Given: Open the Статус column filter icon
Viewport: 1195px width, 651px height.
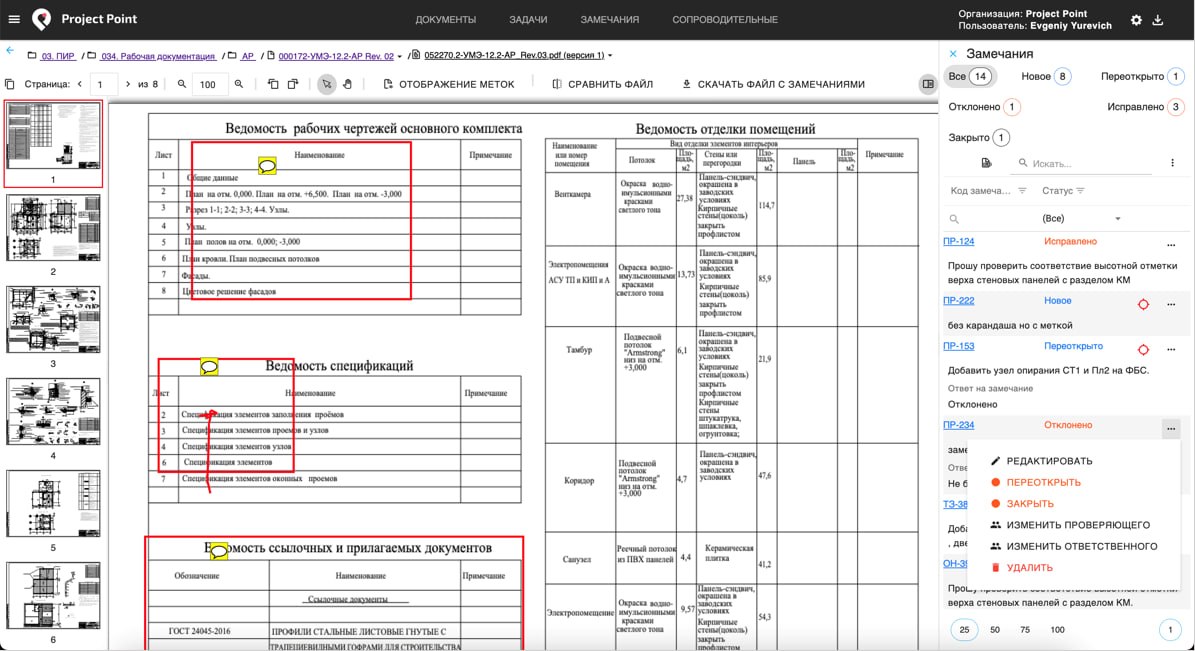Looking at the screenshot, I should click(1080, 191).
